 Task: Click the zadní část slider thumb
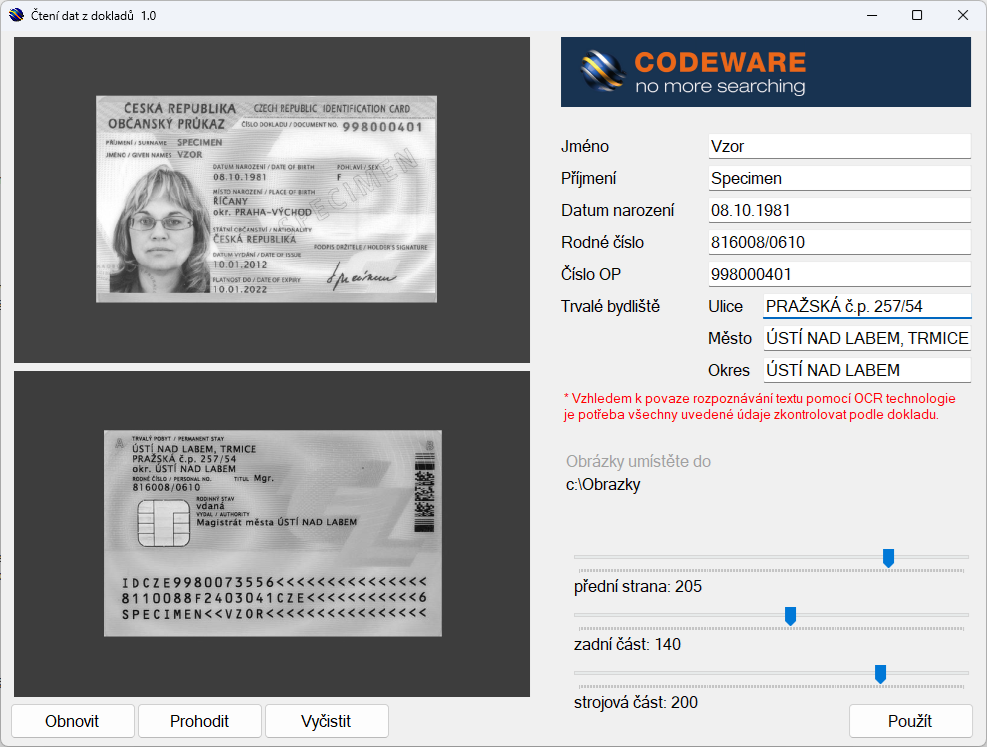click(x=790, y=616)
